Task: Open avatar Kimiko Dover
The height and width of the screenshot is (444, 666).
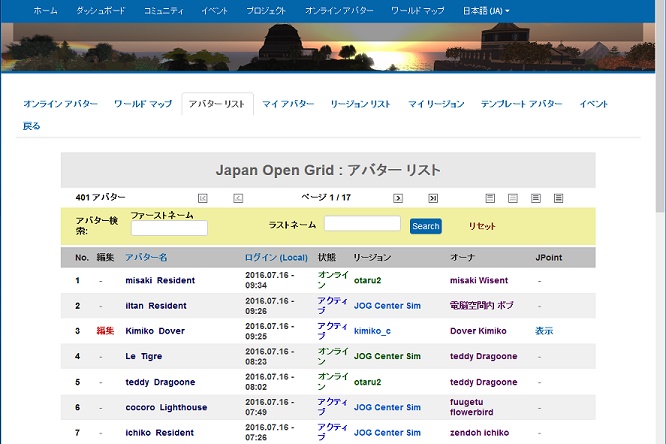Action: (x=155, y=331)
